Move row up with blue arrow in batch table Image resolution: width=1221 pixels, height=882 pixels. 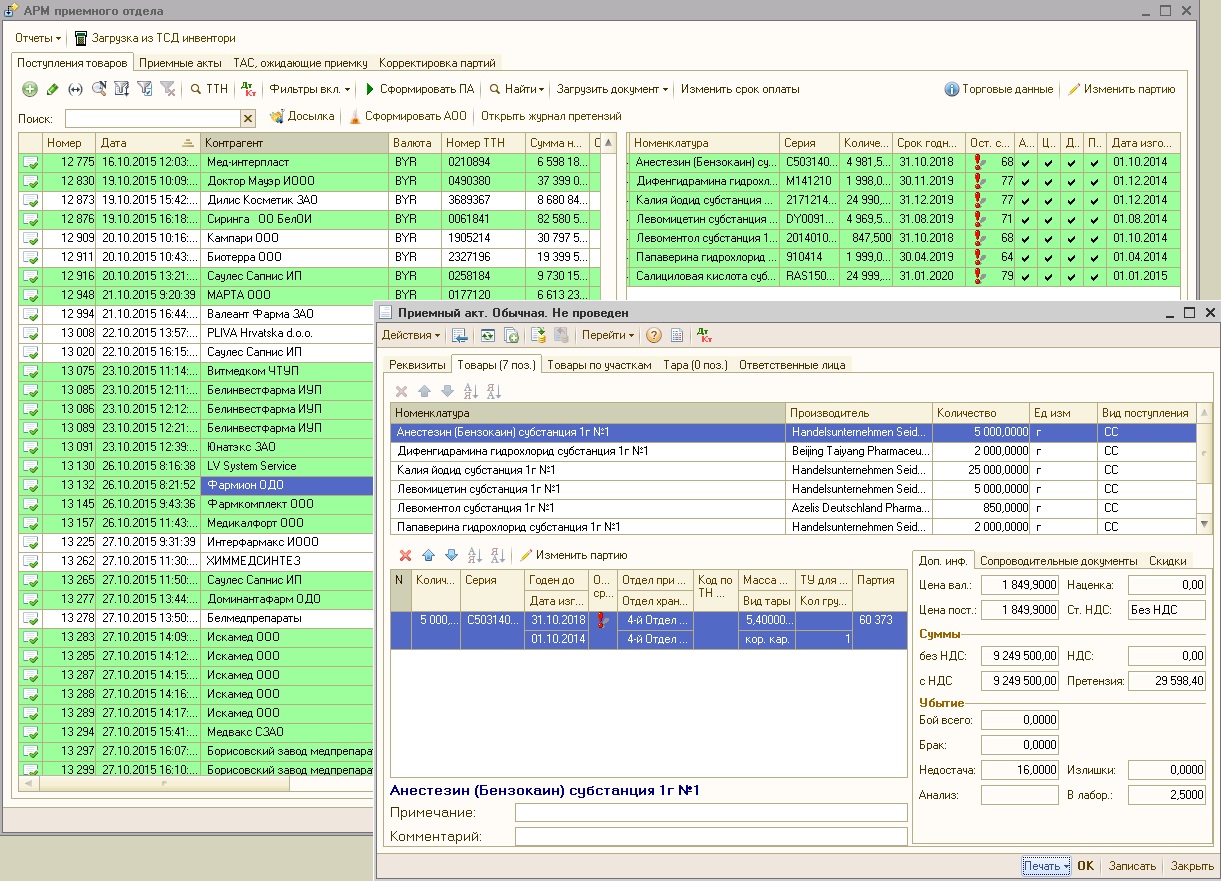pos(428,555)
